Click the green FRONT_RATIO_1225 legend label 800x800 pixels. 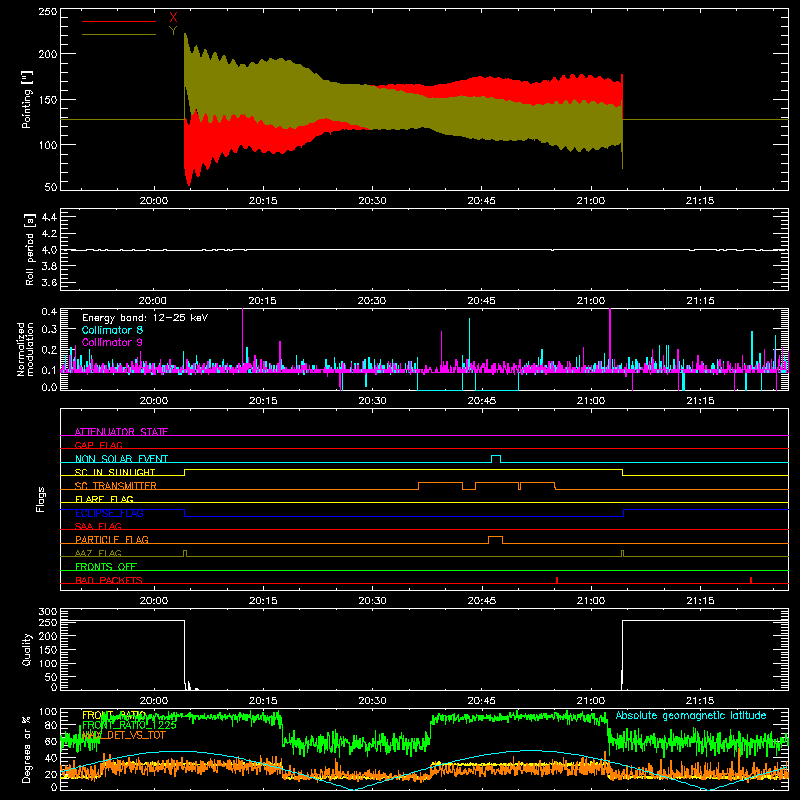pos(129,725)
